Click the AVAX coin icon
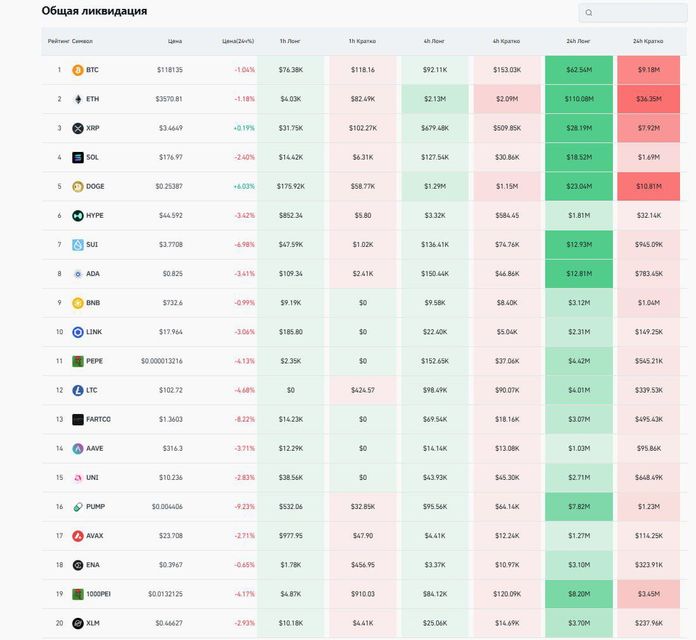This screenshot has height=640, width=696. (78, 536)
